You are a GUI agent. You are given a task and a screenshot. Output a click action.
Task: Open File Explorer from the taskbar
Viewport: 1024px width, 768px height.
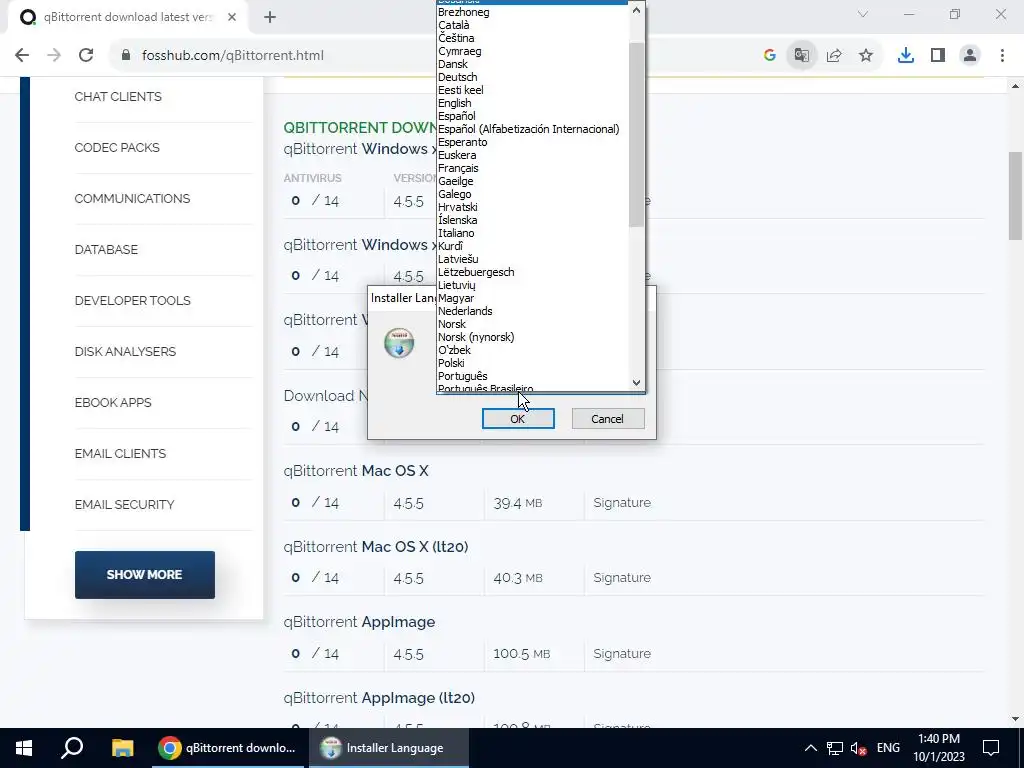click(x=122, y=748)
